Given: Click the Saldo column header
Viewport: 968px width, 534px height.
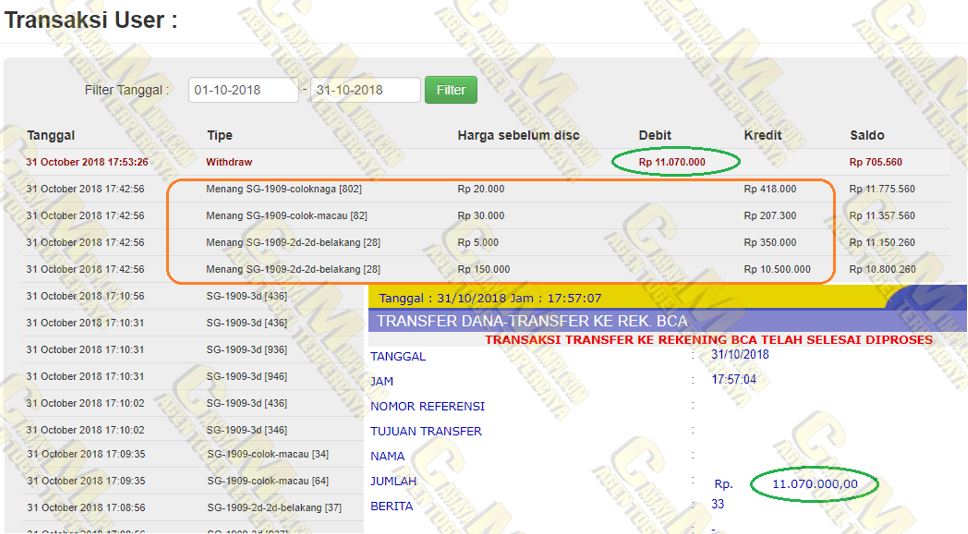Looking at the screenshot, I should [x=866, y=135].
